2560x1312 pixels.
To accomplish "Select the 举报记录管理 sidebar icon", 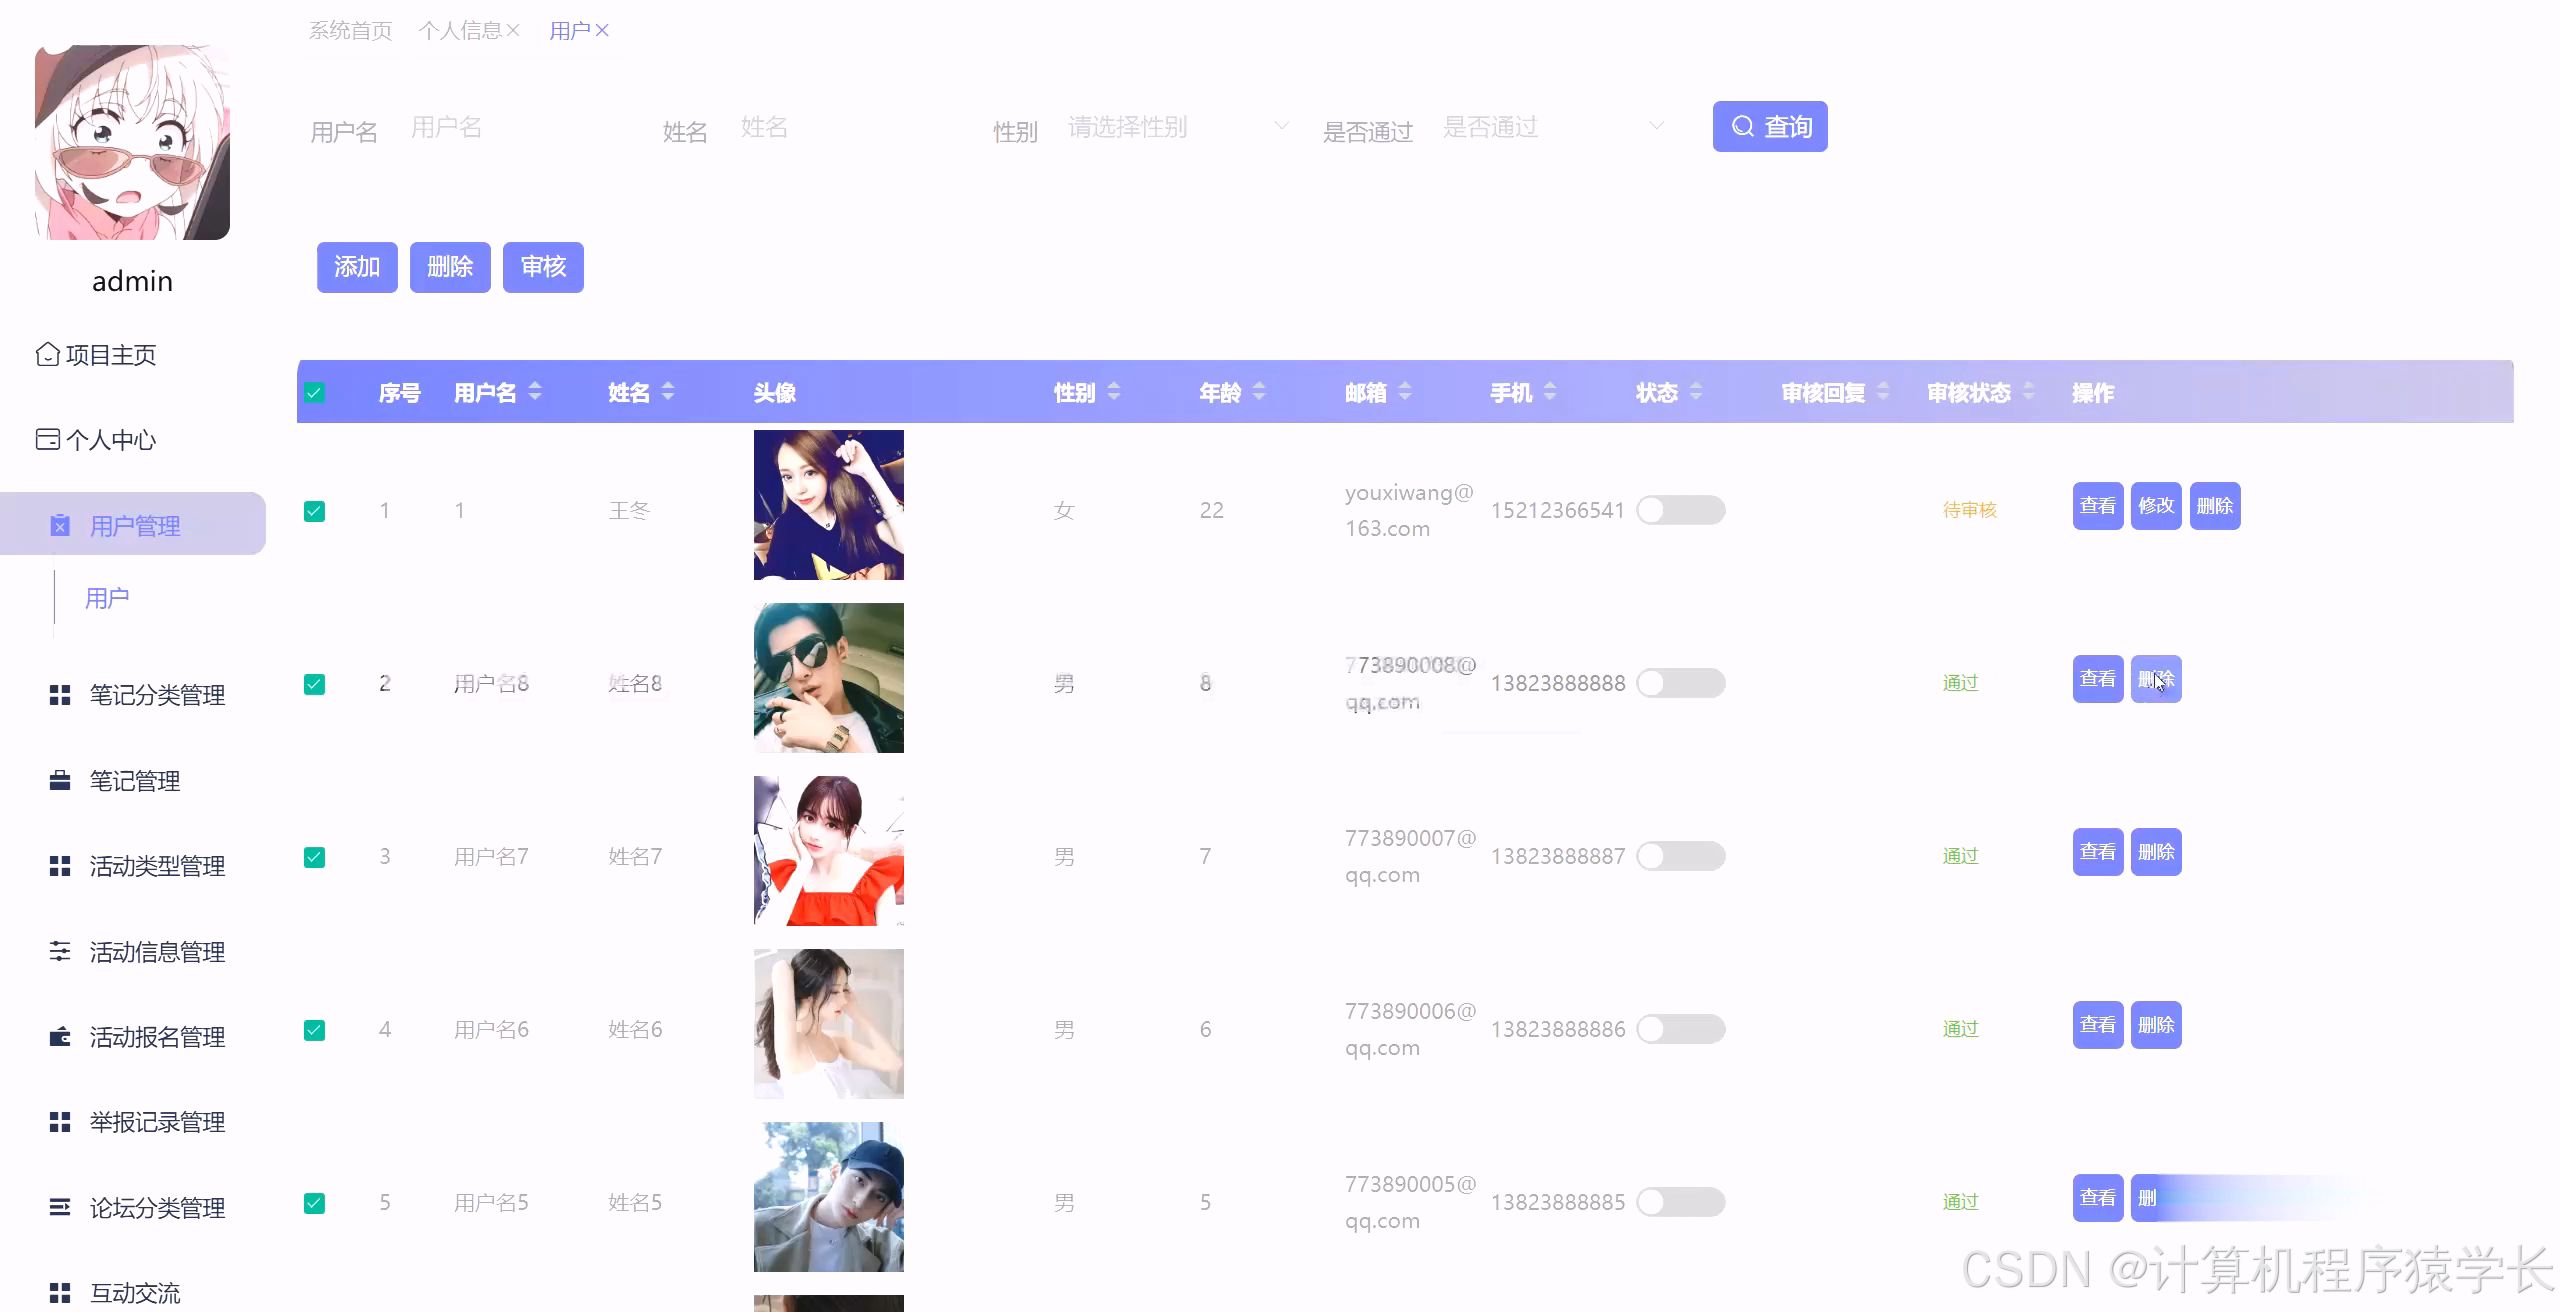I will (59, 1122).
